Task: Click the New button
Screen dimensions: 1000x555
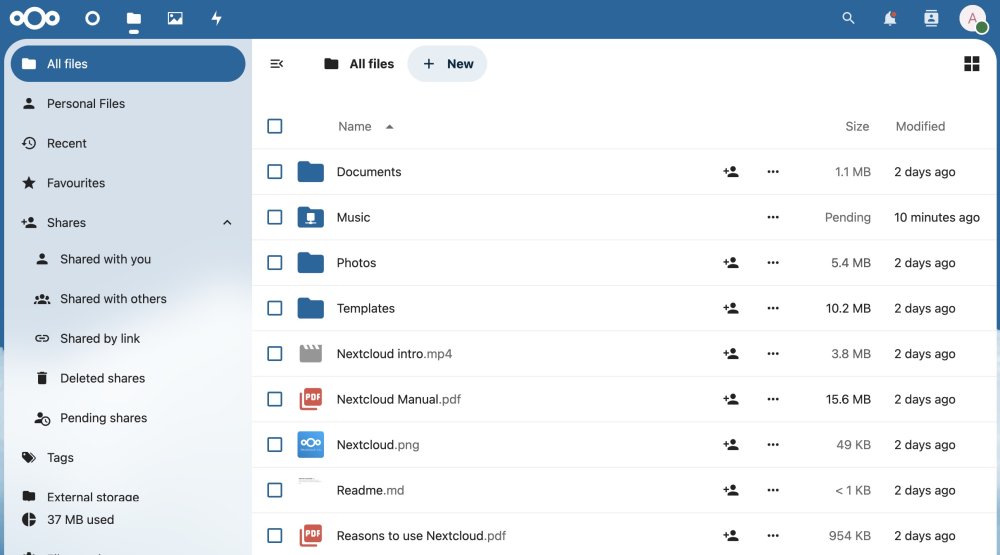Action: tap(447, 64)
